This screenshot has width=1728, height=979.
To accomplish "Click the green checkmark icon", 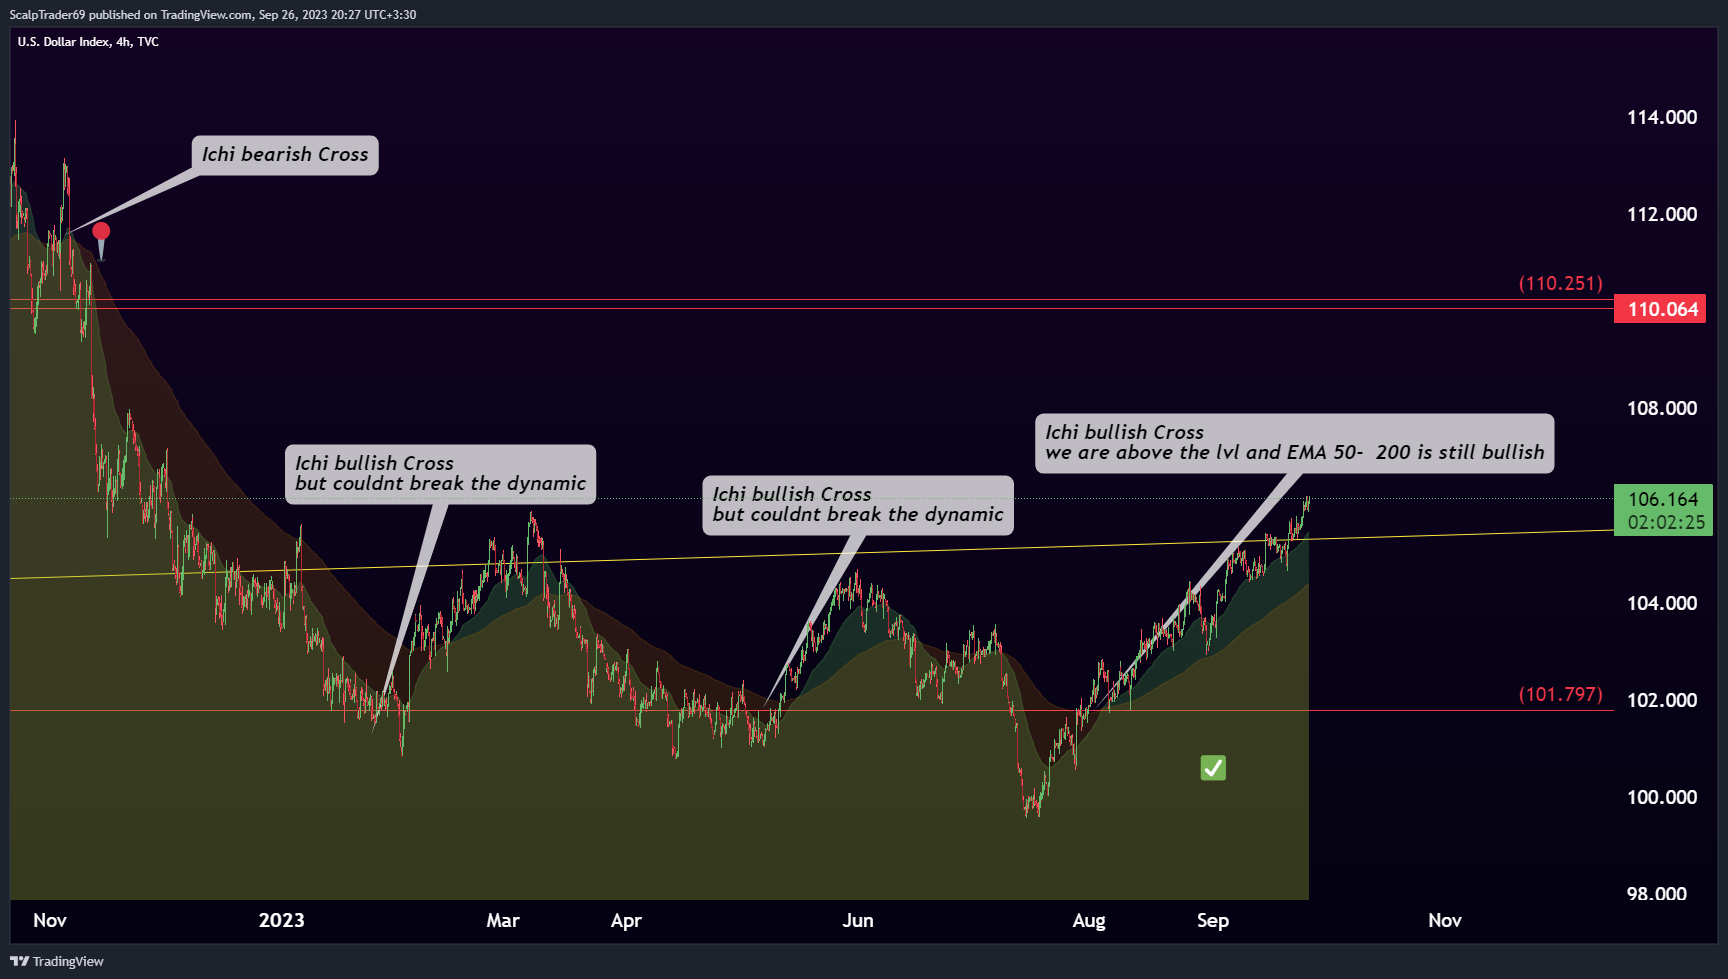I will tap(1213, 768).
